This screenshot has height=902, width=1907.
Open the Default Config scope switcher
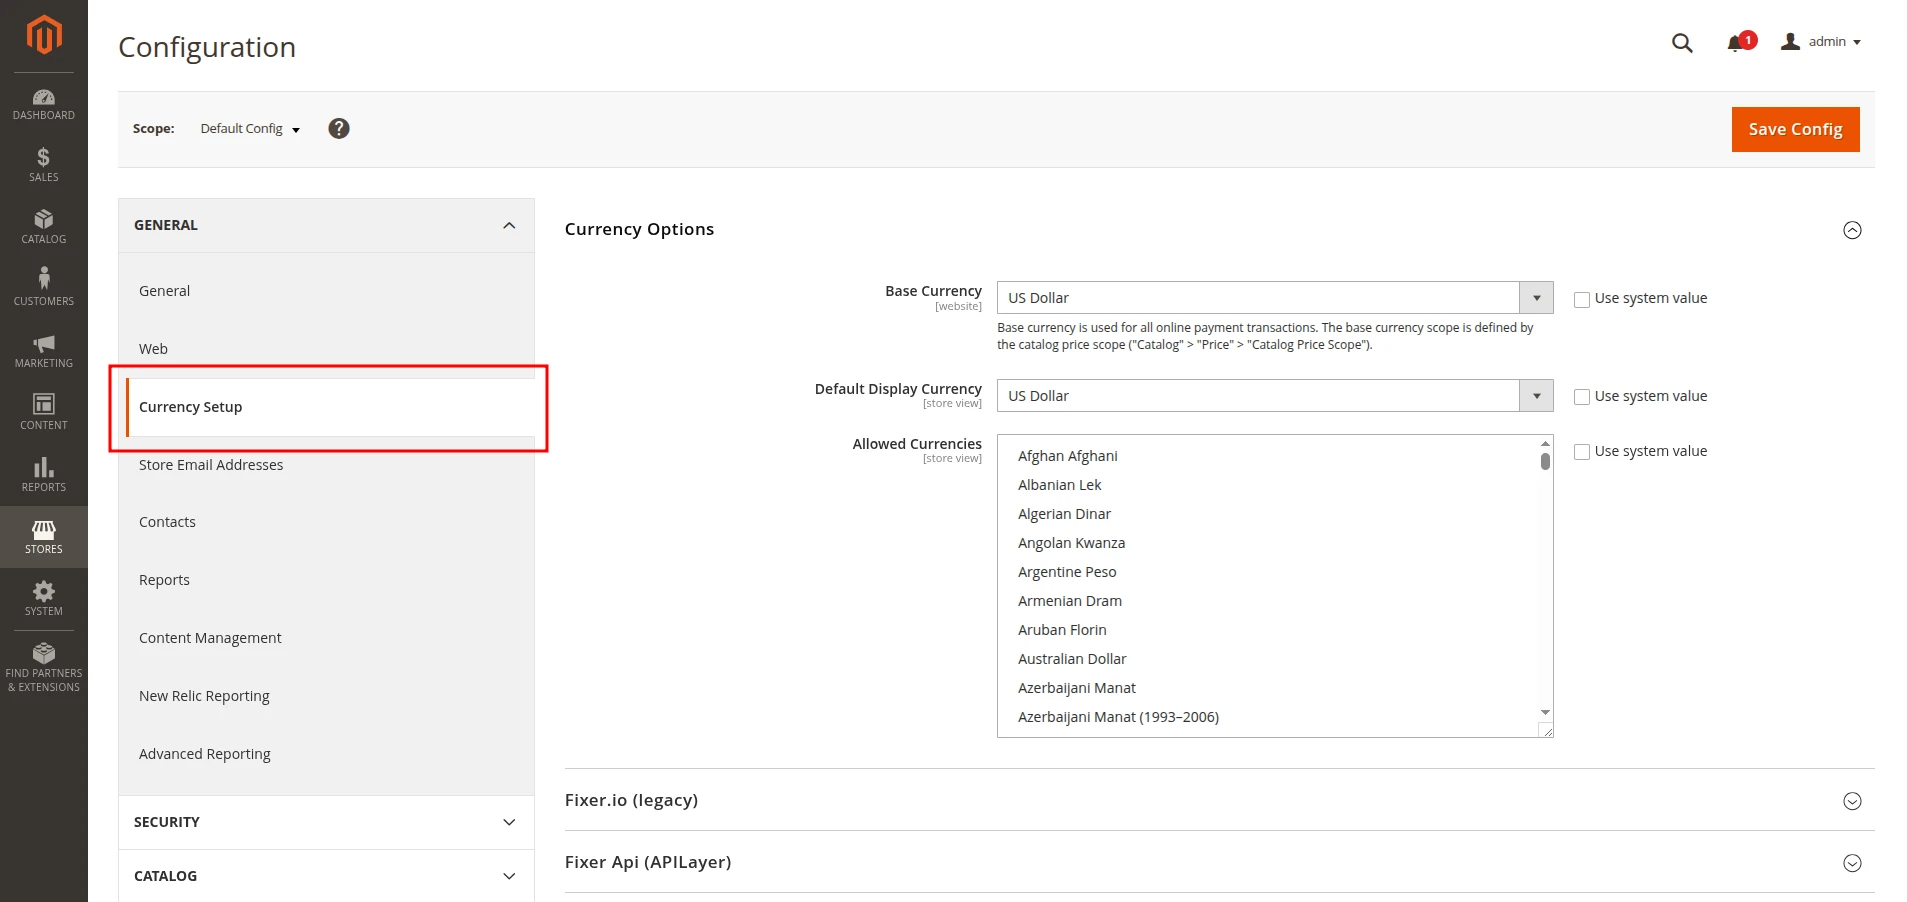point(250,129)
